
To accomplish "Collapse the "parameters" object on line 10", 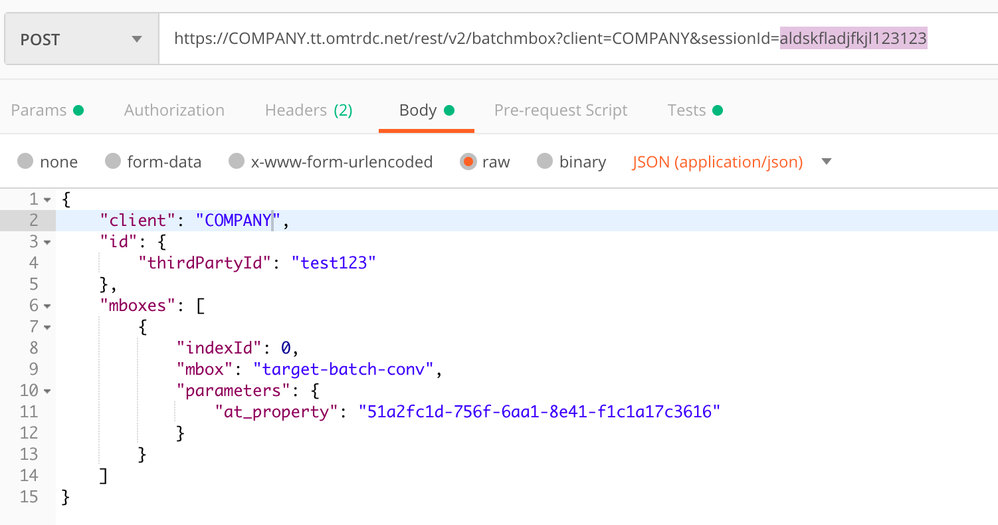I will 47,391.
